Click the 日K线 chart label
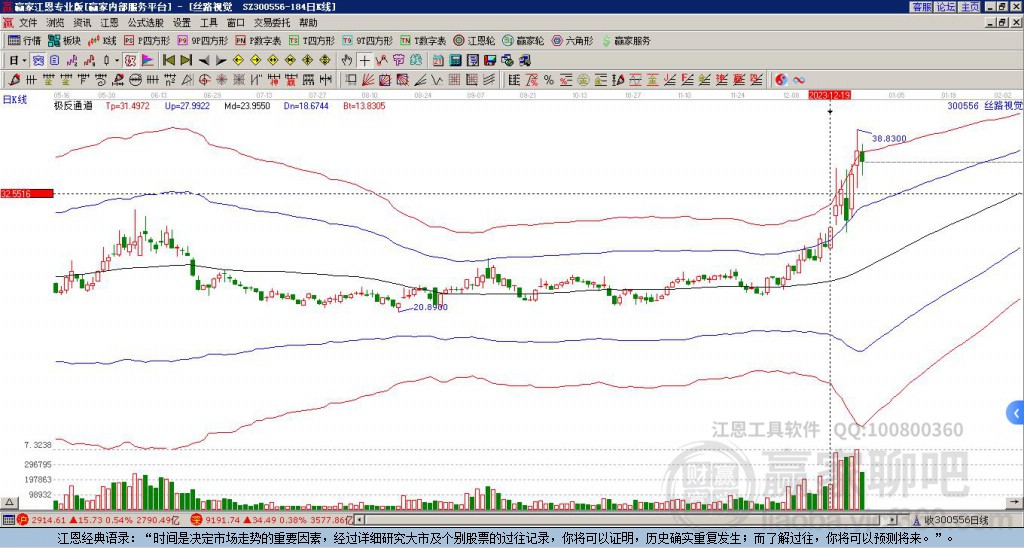The width and height of the screenshot is (1024, 548). (x=14, y=99)
